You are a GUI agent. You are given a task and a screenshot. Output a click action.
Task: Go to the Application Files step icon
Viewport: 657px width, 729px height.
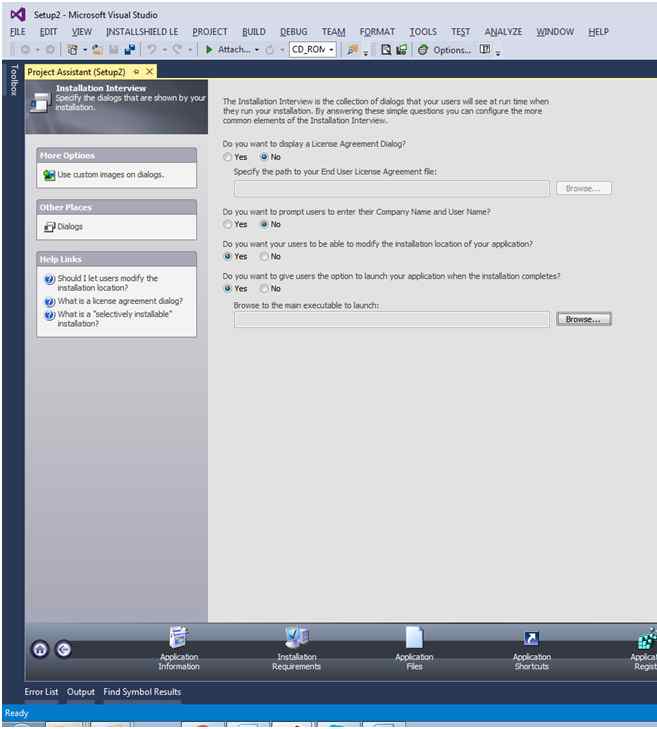click(414, 637)
